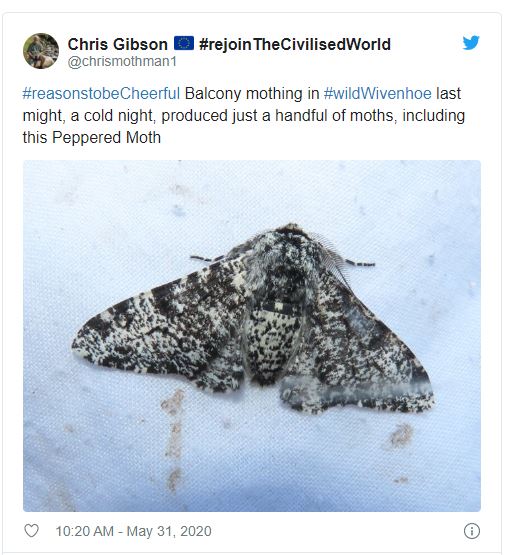Click the brown stain below the moth
This screenshot has width=508, height=555.
174,439
